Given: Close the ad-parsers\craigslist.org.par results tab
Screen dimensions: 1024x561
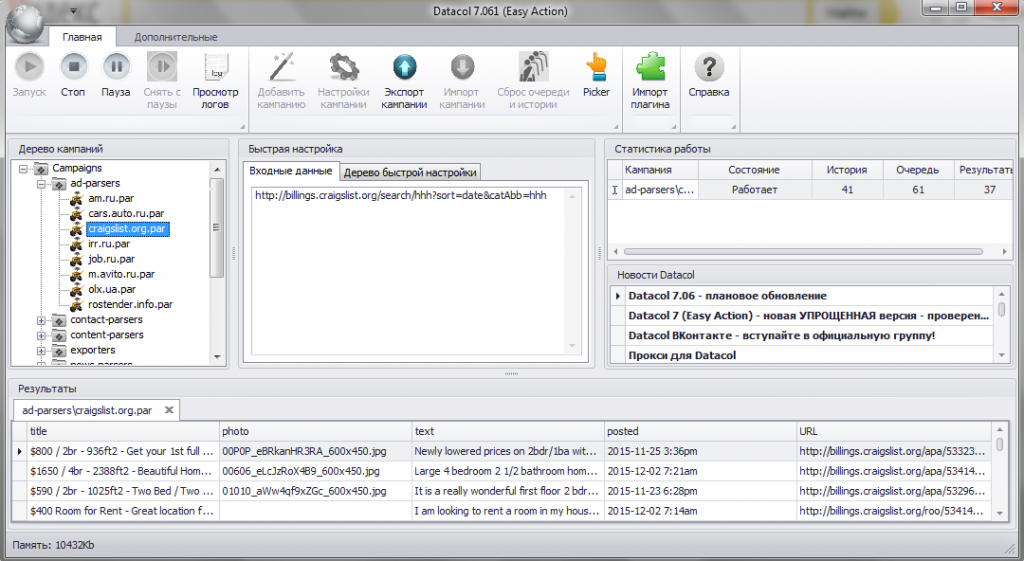Looking at the screenshot, I should (169, 410).
